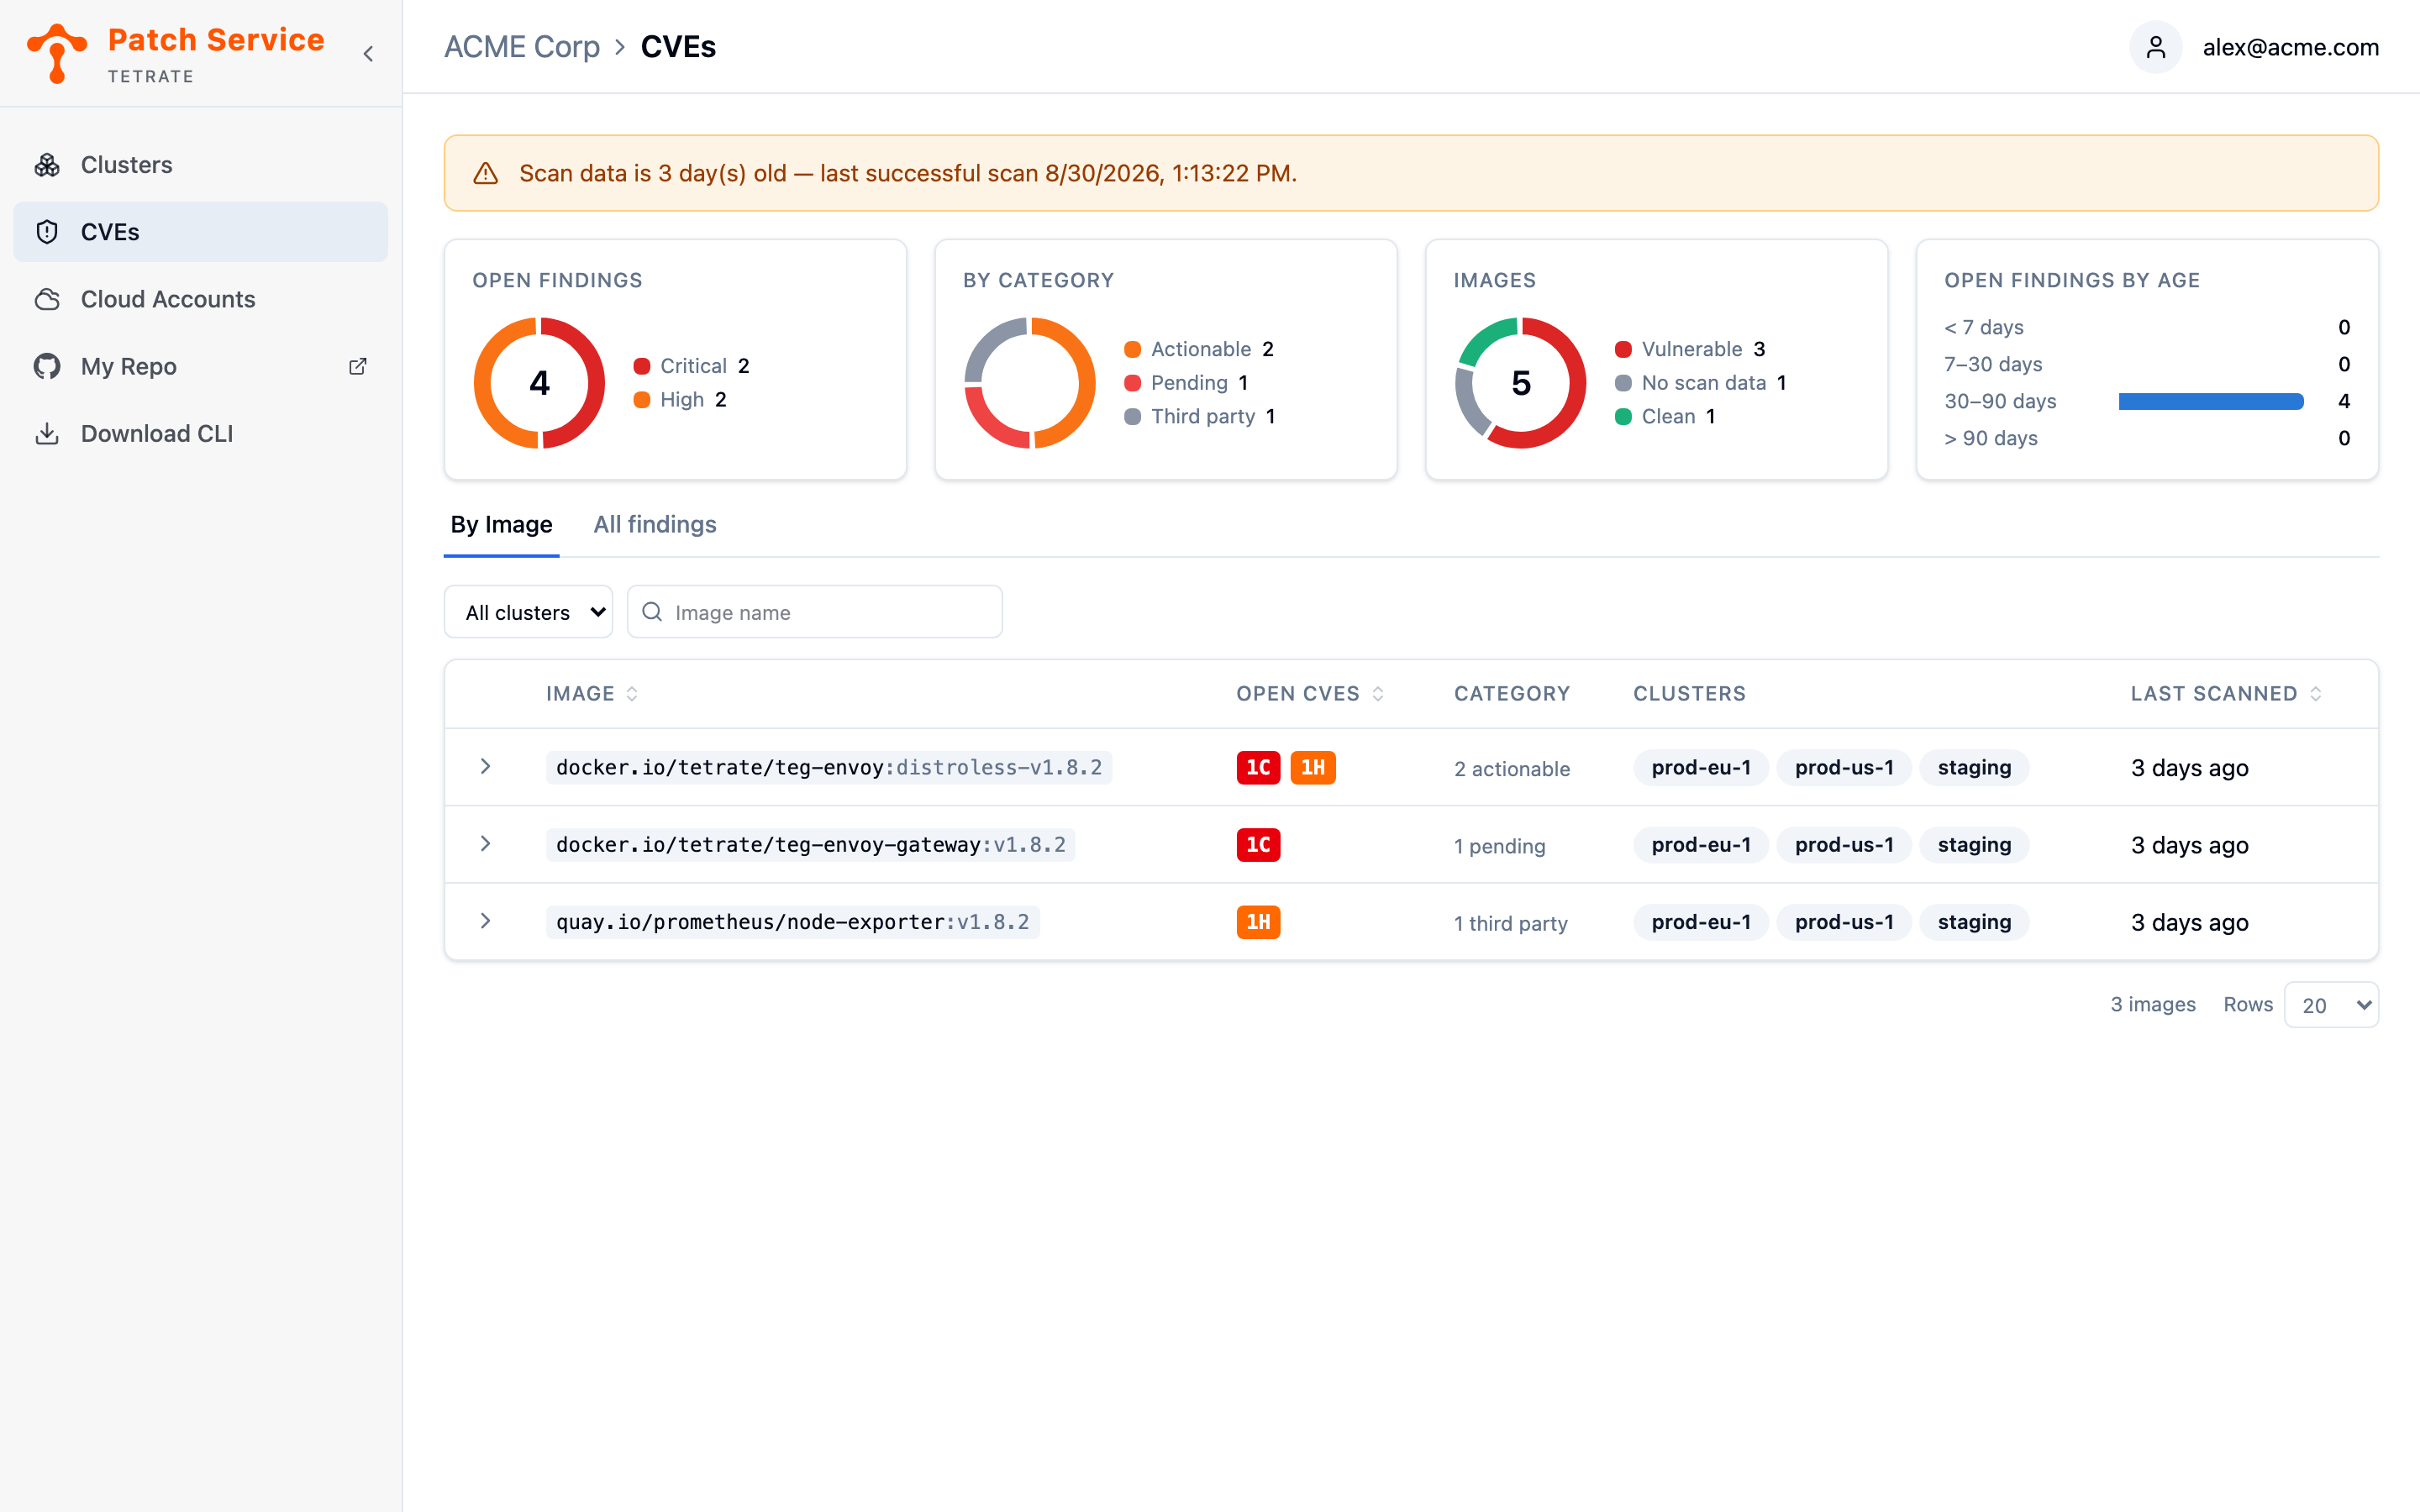The image size is (2420, 1512).
Task: Click the Cloud Accounts cloud icon
Action: click(x=47, y=299)
